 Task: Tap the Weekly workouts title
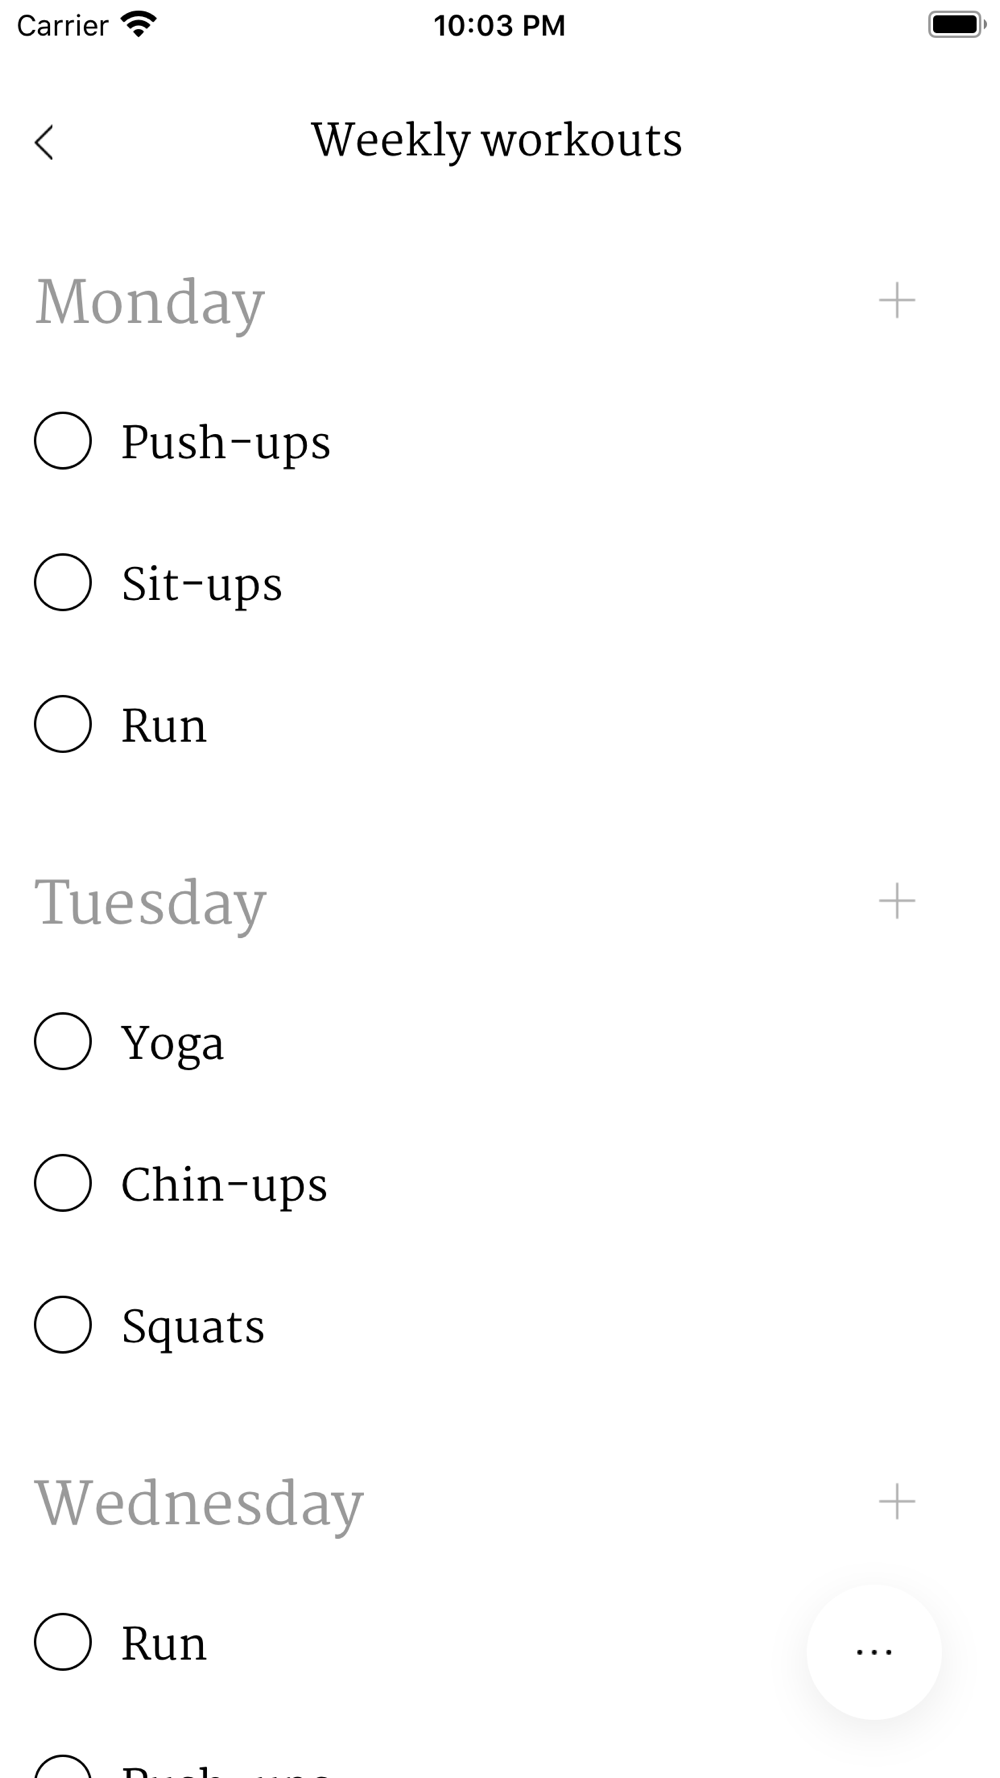pos(497,141)
